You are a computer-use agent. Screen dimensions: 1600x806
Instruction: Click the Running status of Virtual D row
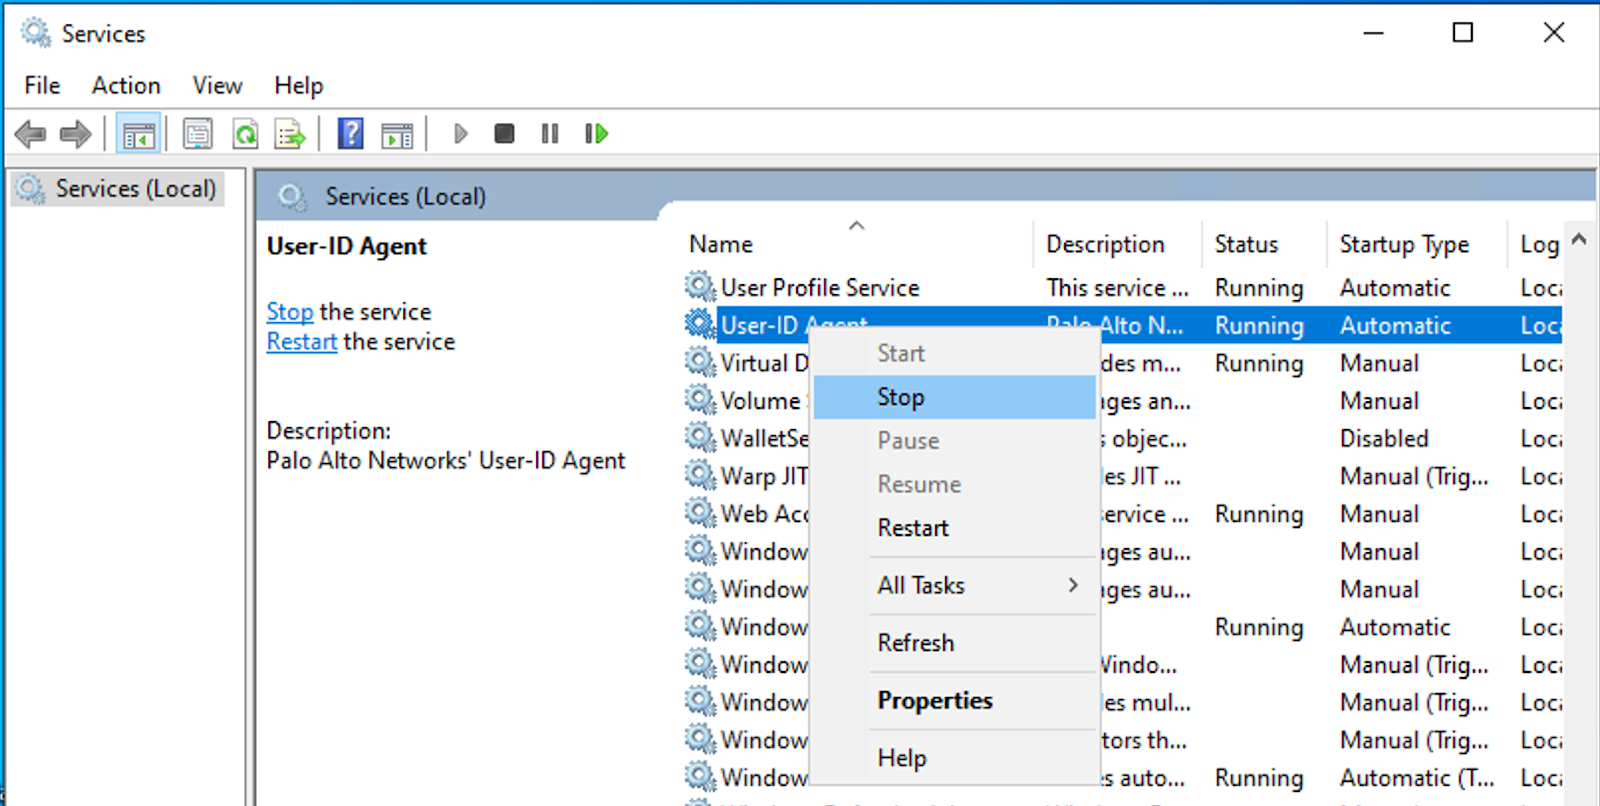coord(1259,363)
